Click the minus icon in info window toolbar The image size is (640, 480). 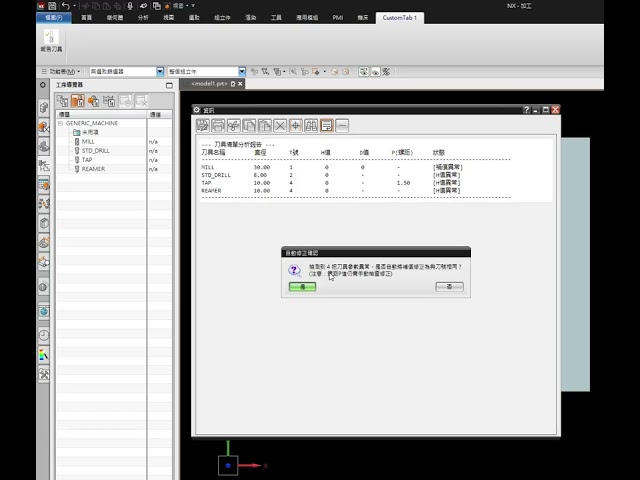pyautogui.click(x=342, y=125)
